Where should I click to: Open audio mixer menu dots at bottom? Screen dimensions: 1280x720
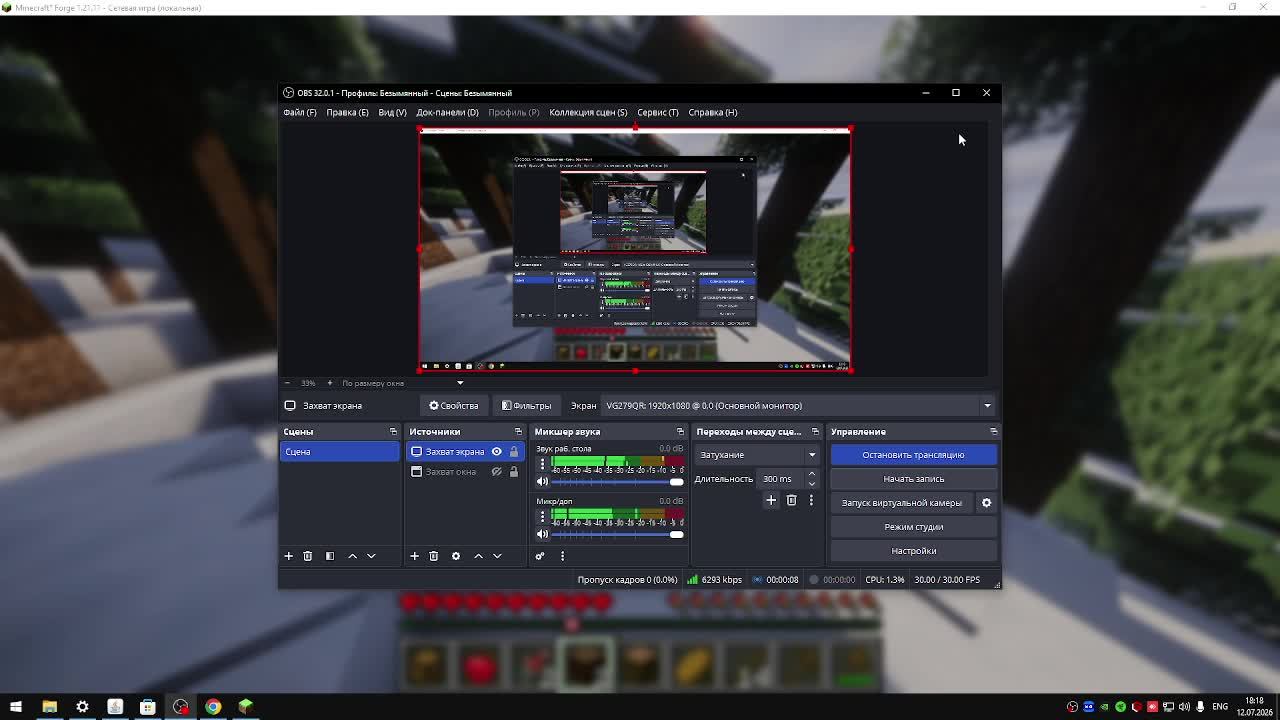tap(562, 556)
